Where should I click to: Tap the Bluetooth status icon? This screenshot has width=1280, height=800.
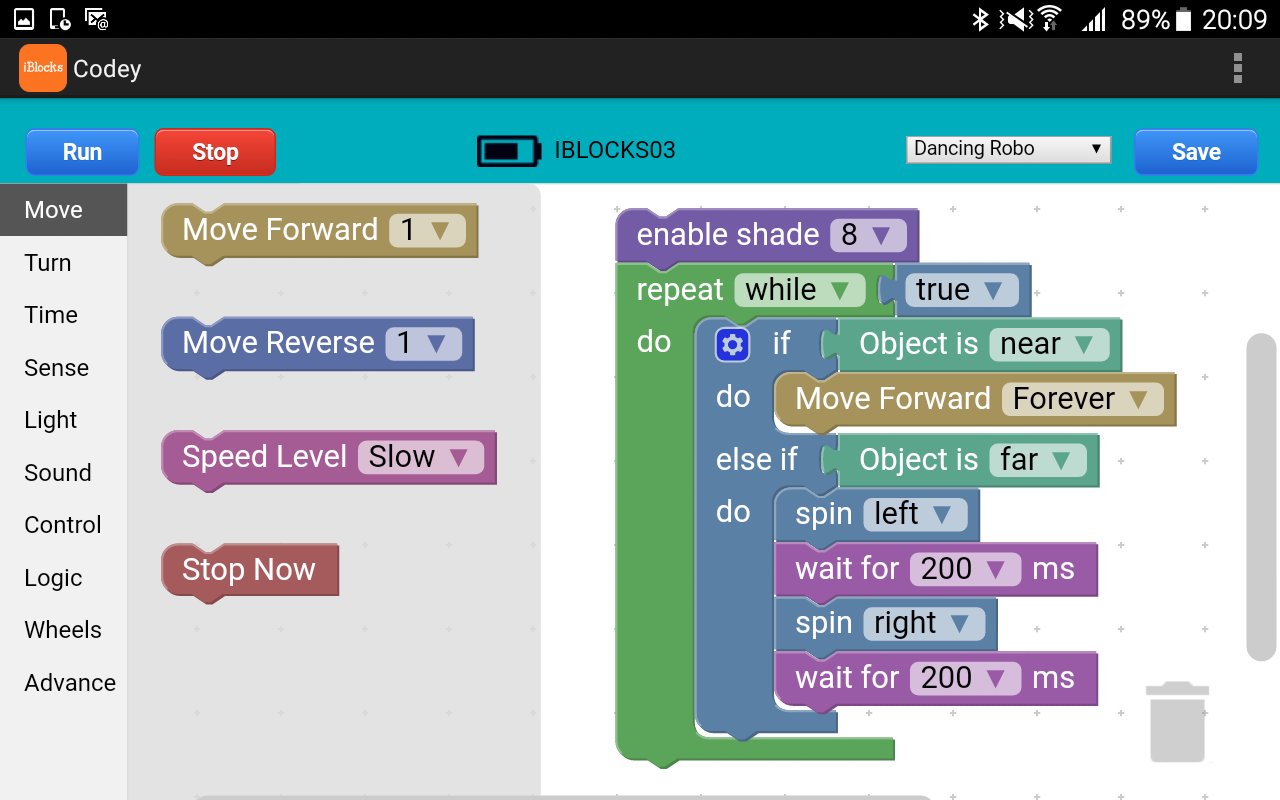(x=980, y=18)
